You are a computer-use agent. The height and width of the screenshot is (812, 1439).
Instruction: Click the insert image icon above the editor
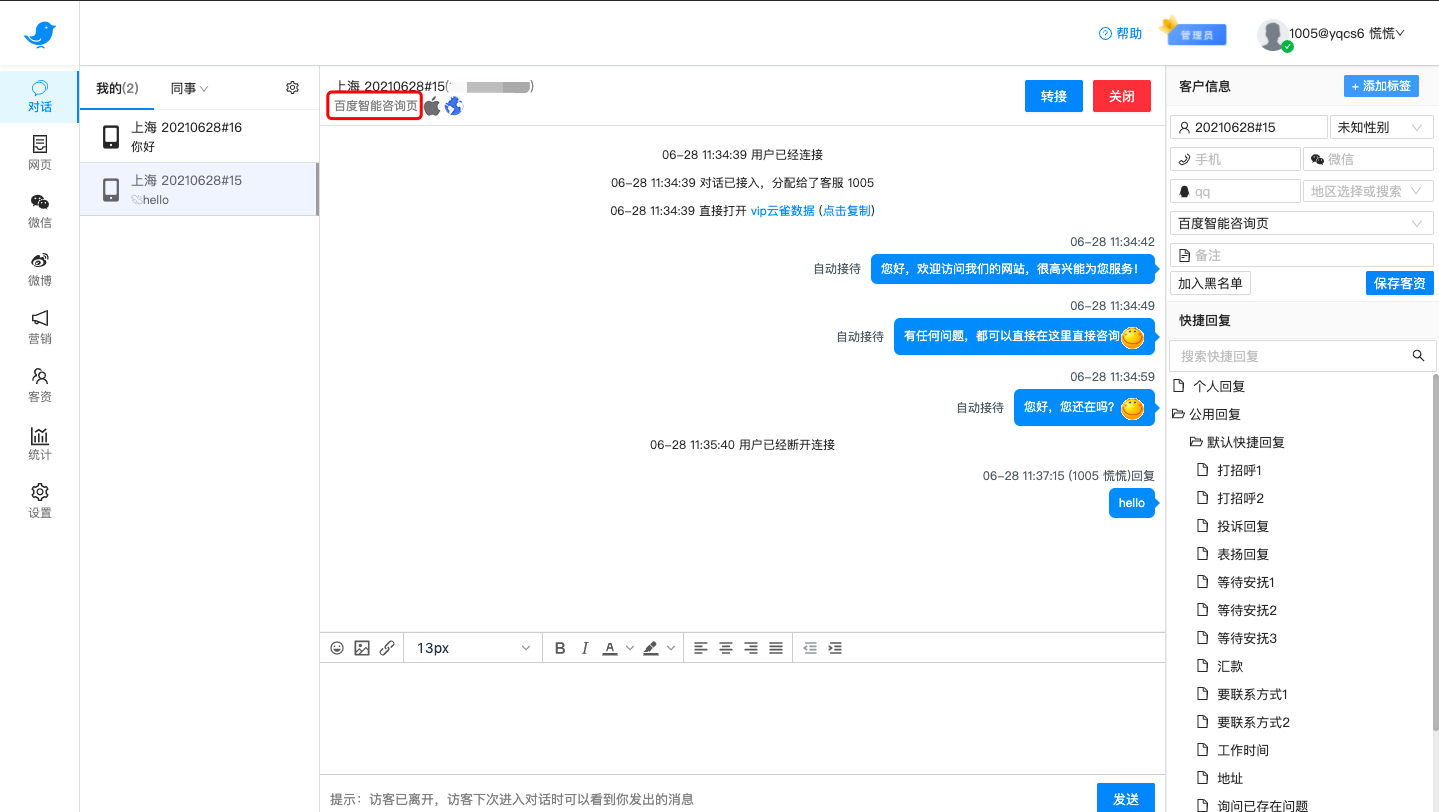pyautogui.click(x=362, y=648)
